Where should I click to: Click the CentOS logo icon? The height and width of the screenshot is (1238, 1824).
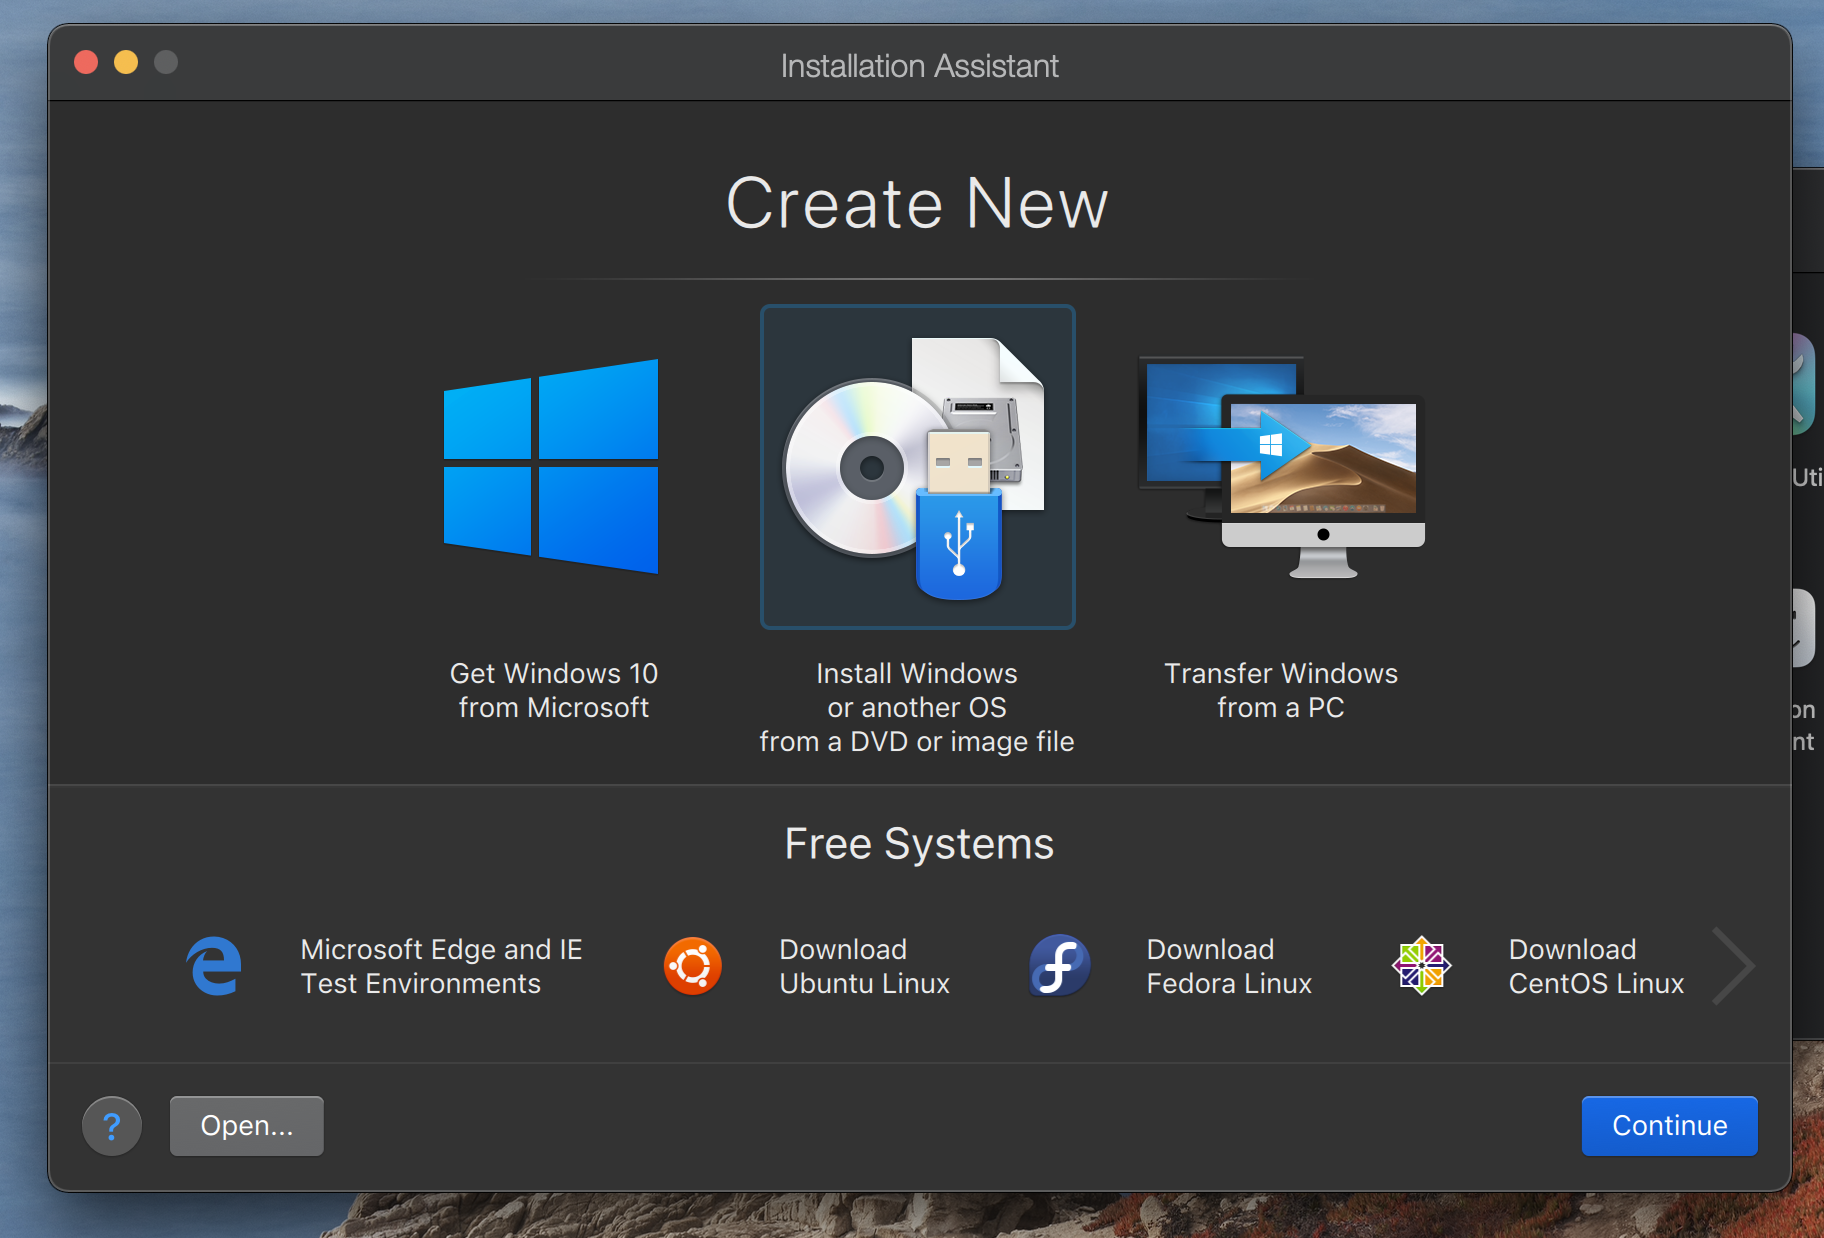pyautogui.click(x=1421, y=966)
